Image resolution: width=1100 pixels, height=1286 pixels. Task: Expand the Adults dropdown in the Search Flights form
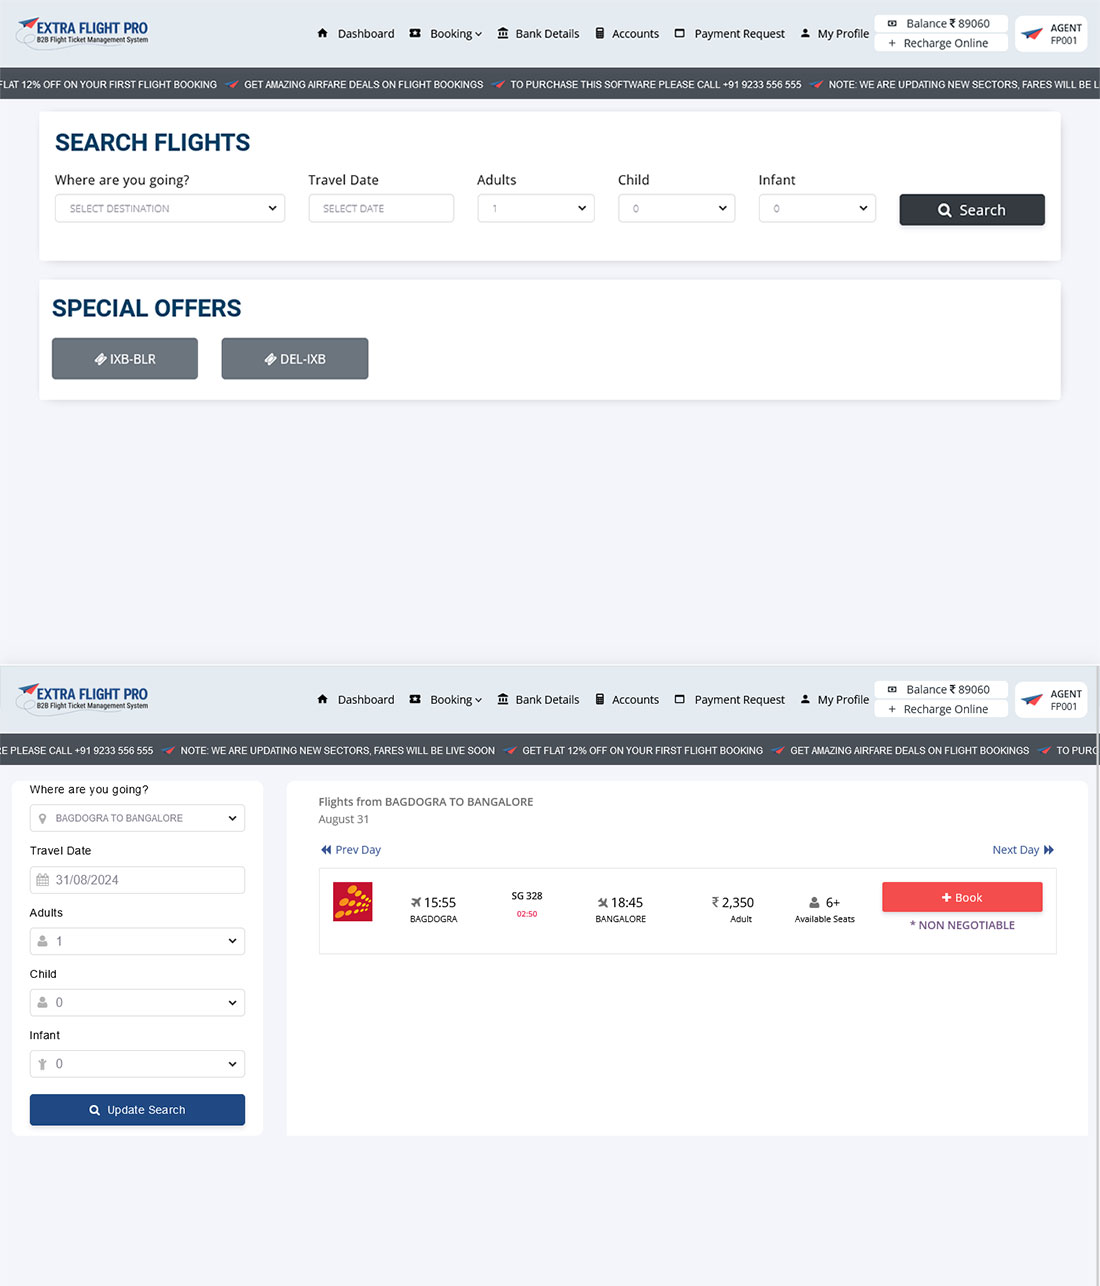pyautogui.click(x=535, y=208)
